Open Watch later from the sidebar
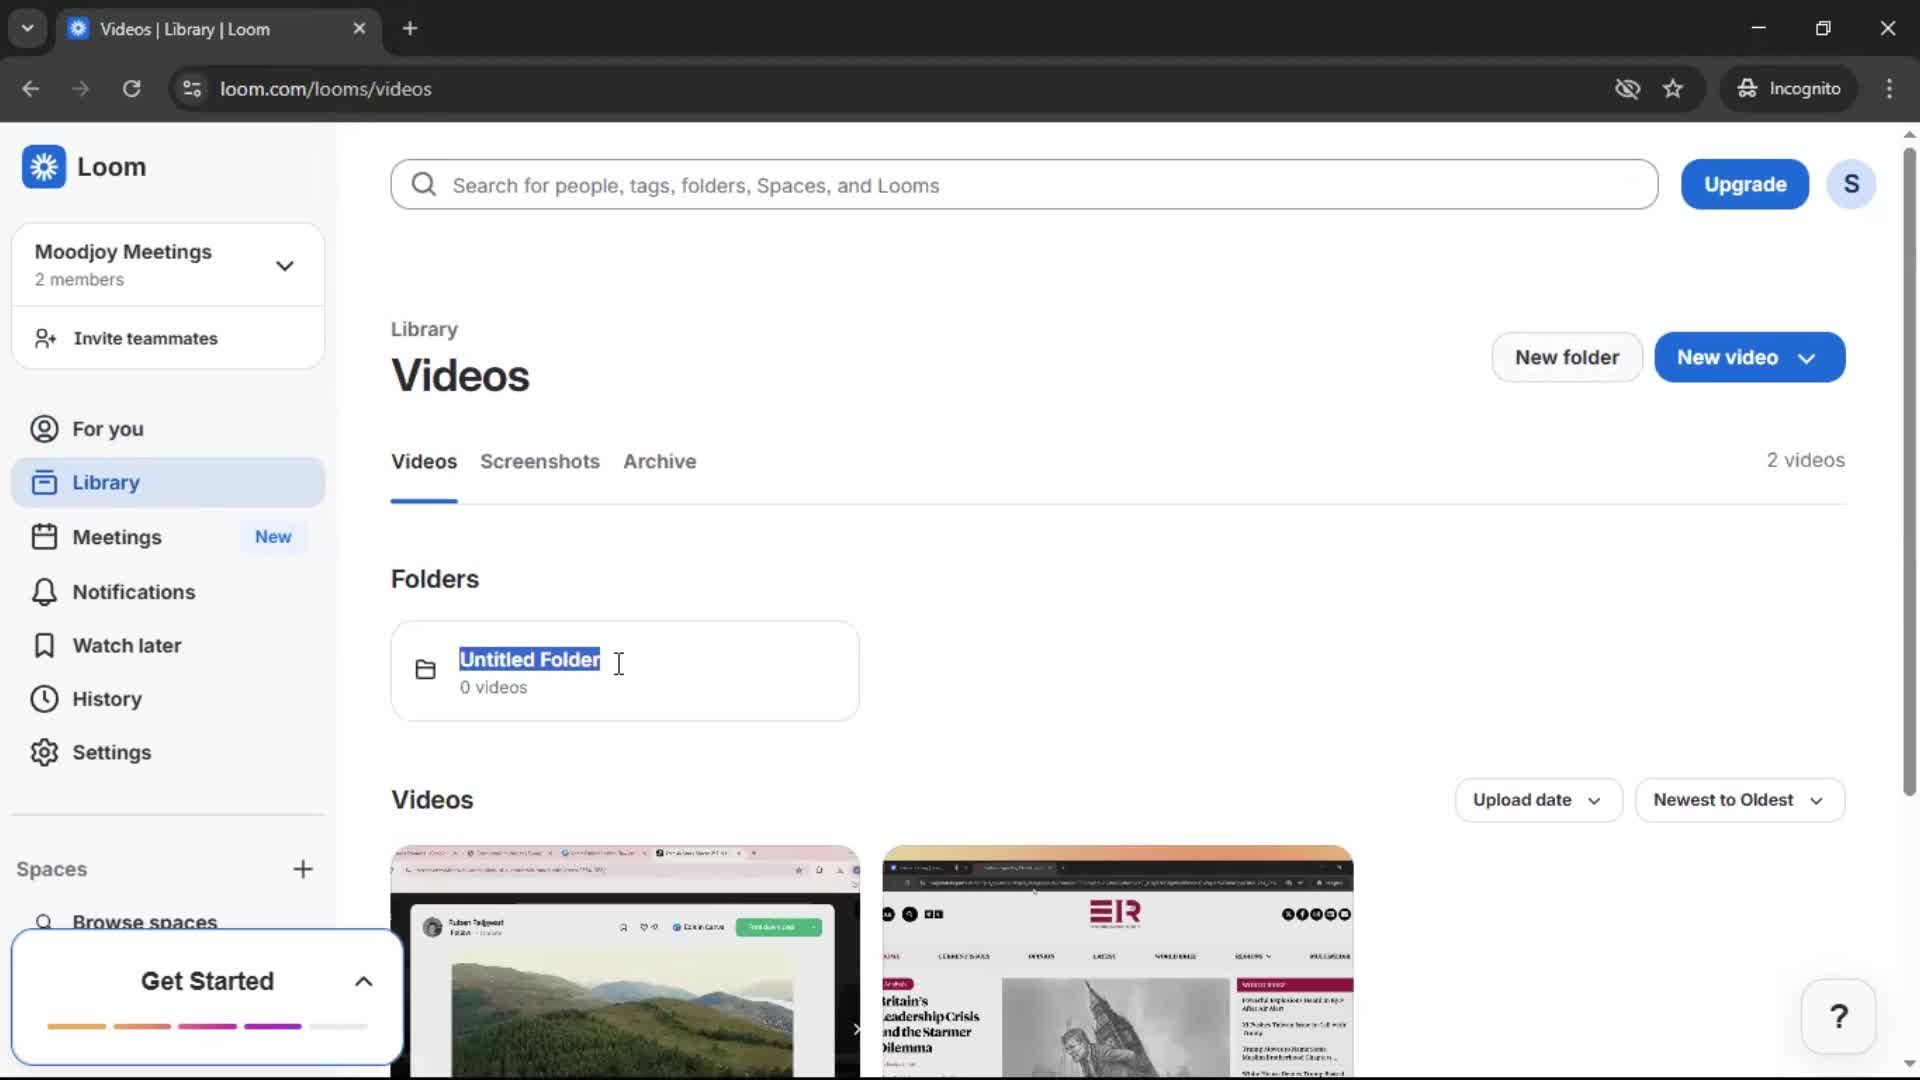This screenshot has width=1920, height=1080. (127, 645)
